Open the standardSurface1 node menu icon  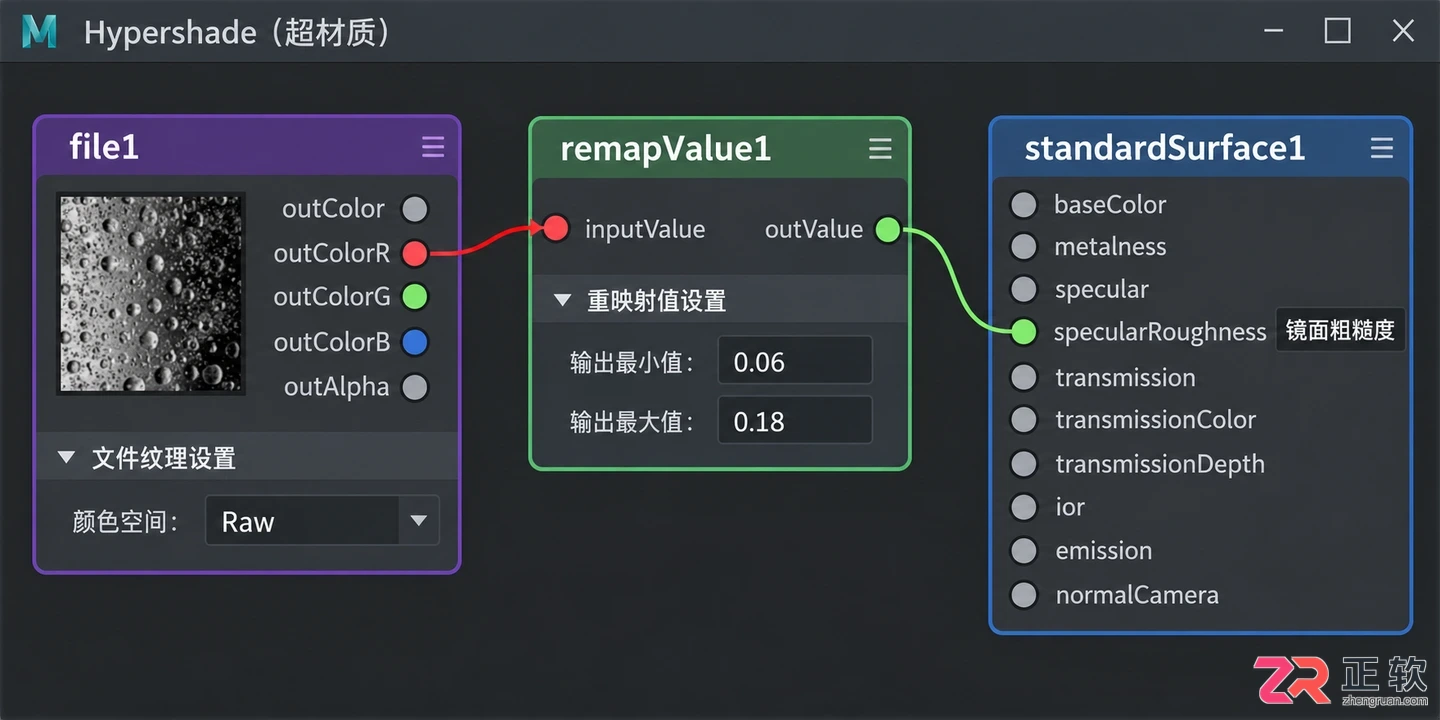point(1382,149)
